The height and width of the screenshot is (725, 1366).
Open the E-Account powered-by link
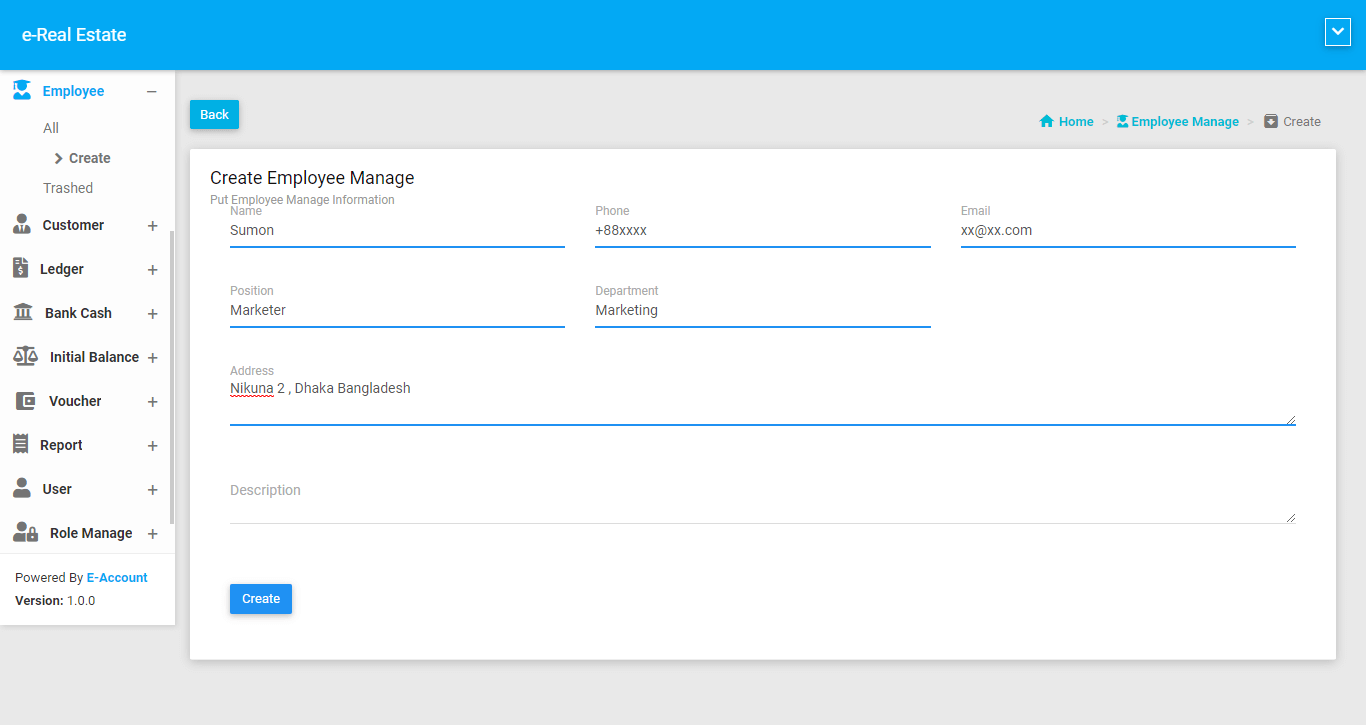click(x=117, y=578)
